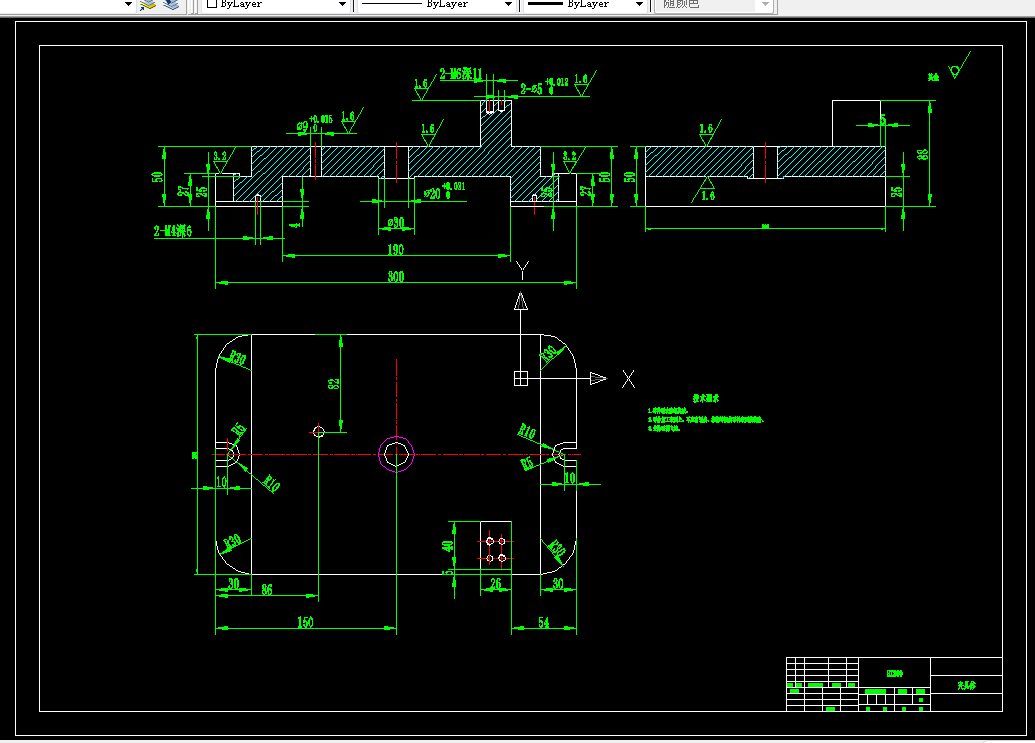
Task: Select the X axis label of the UCS
Action: [x=628, y=379]
